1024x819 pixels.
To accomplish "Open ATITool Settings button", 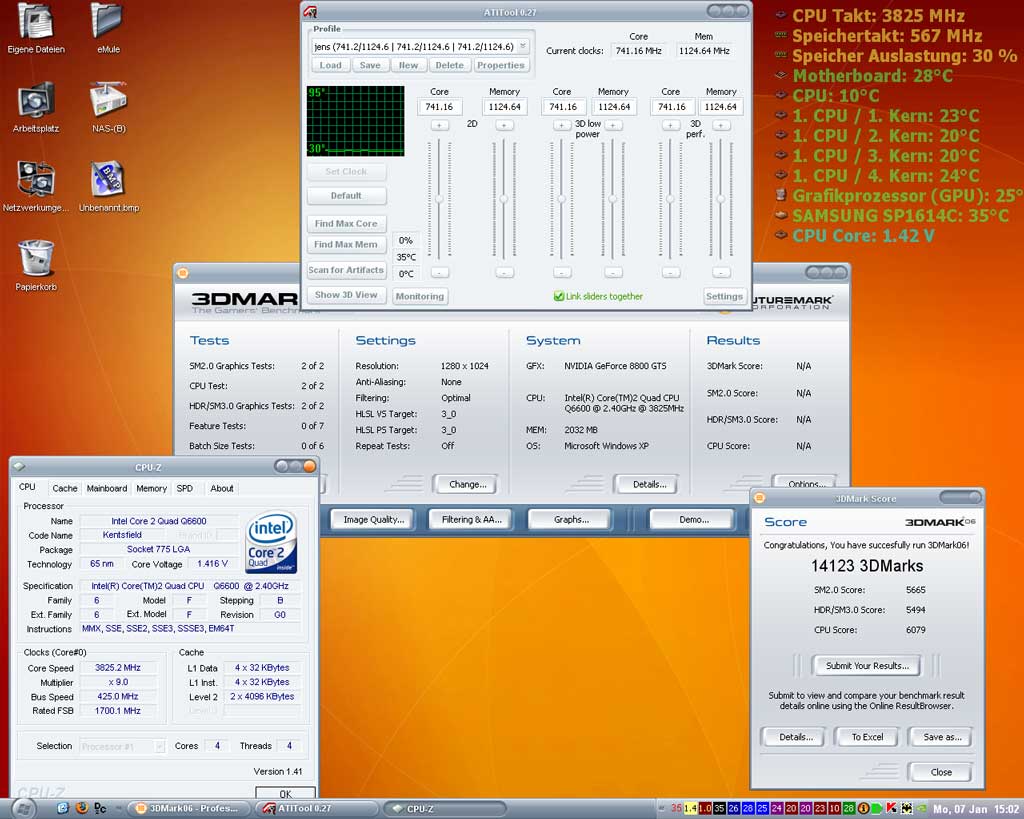I will [724, 296].
